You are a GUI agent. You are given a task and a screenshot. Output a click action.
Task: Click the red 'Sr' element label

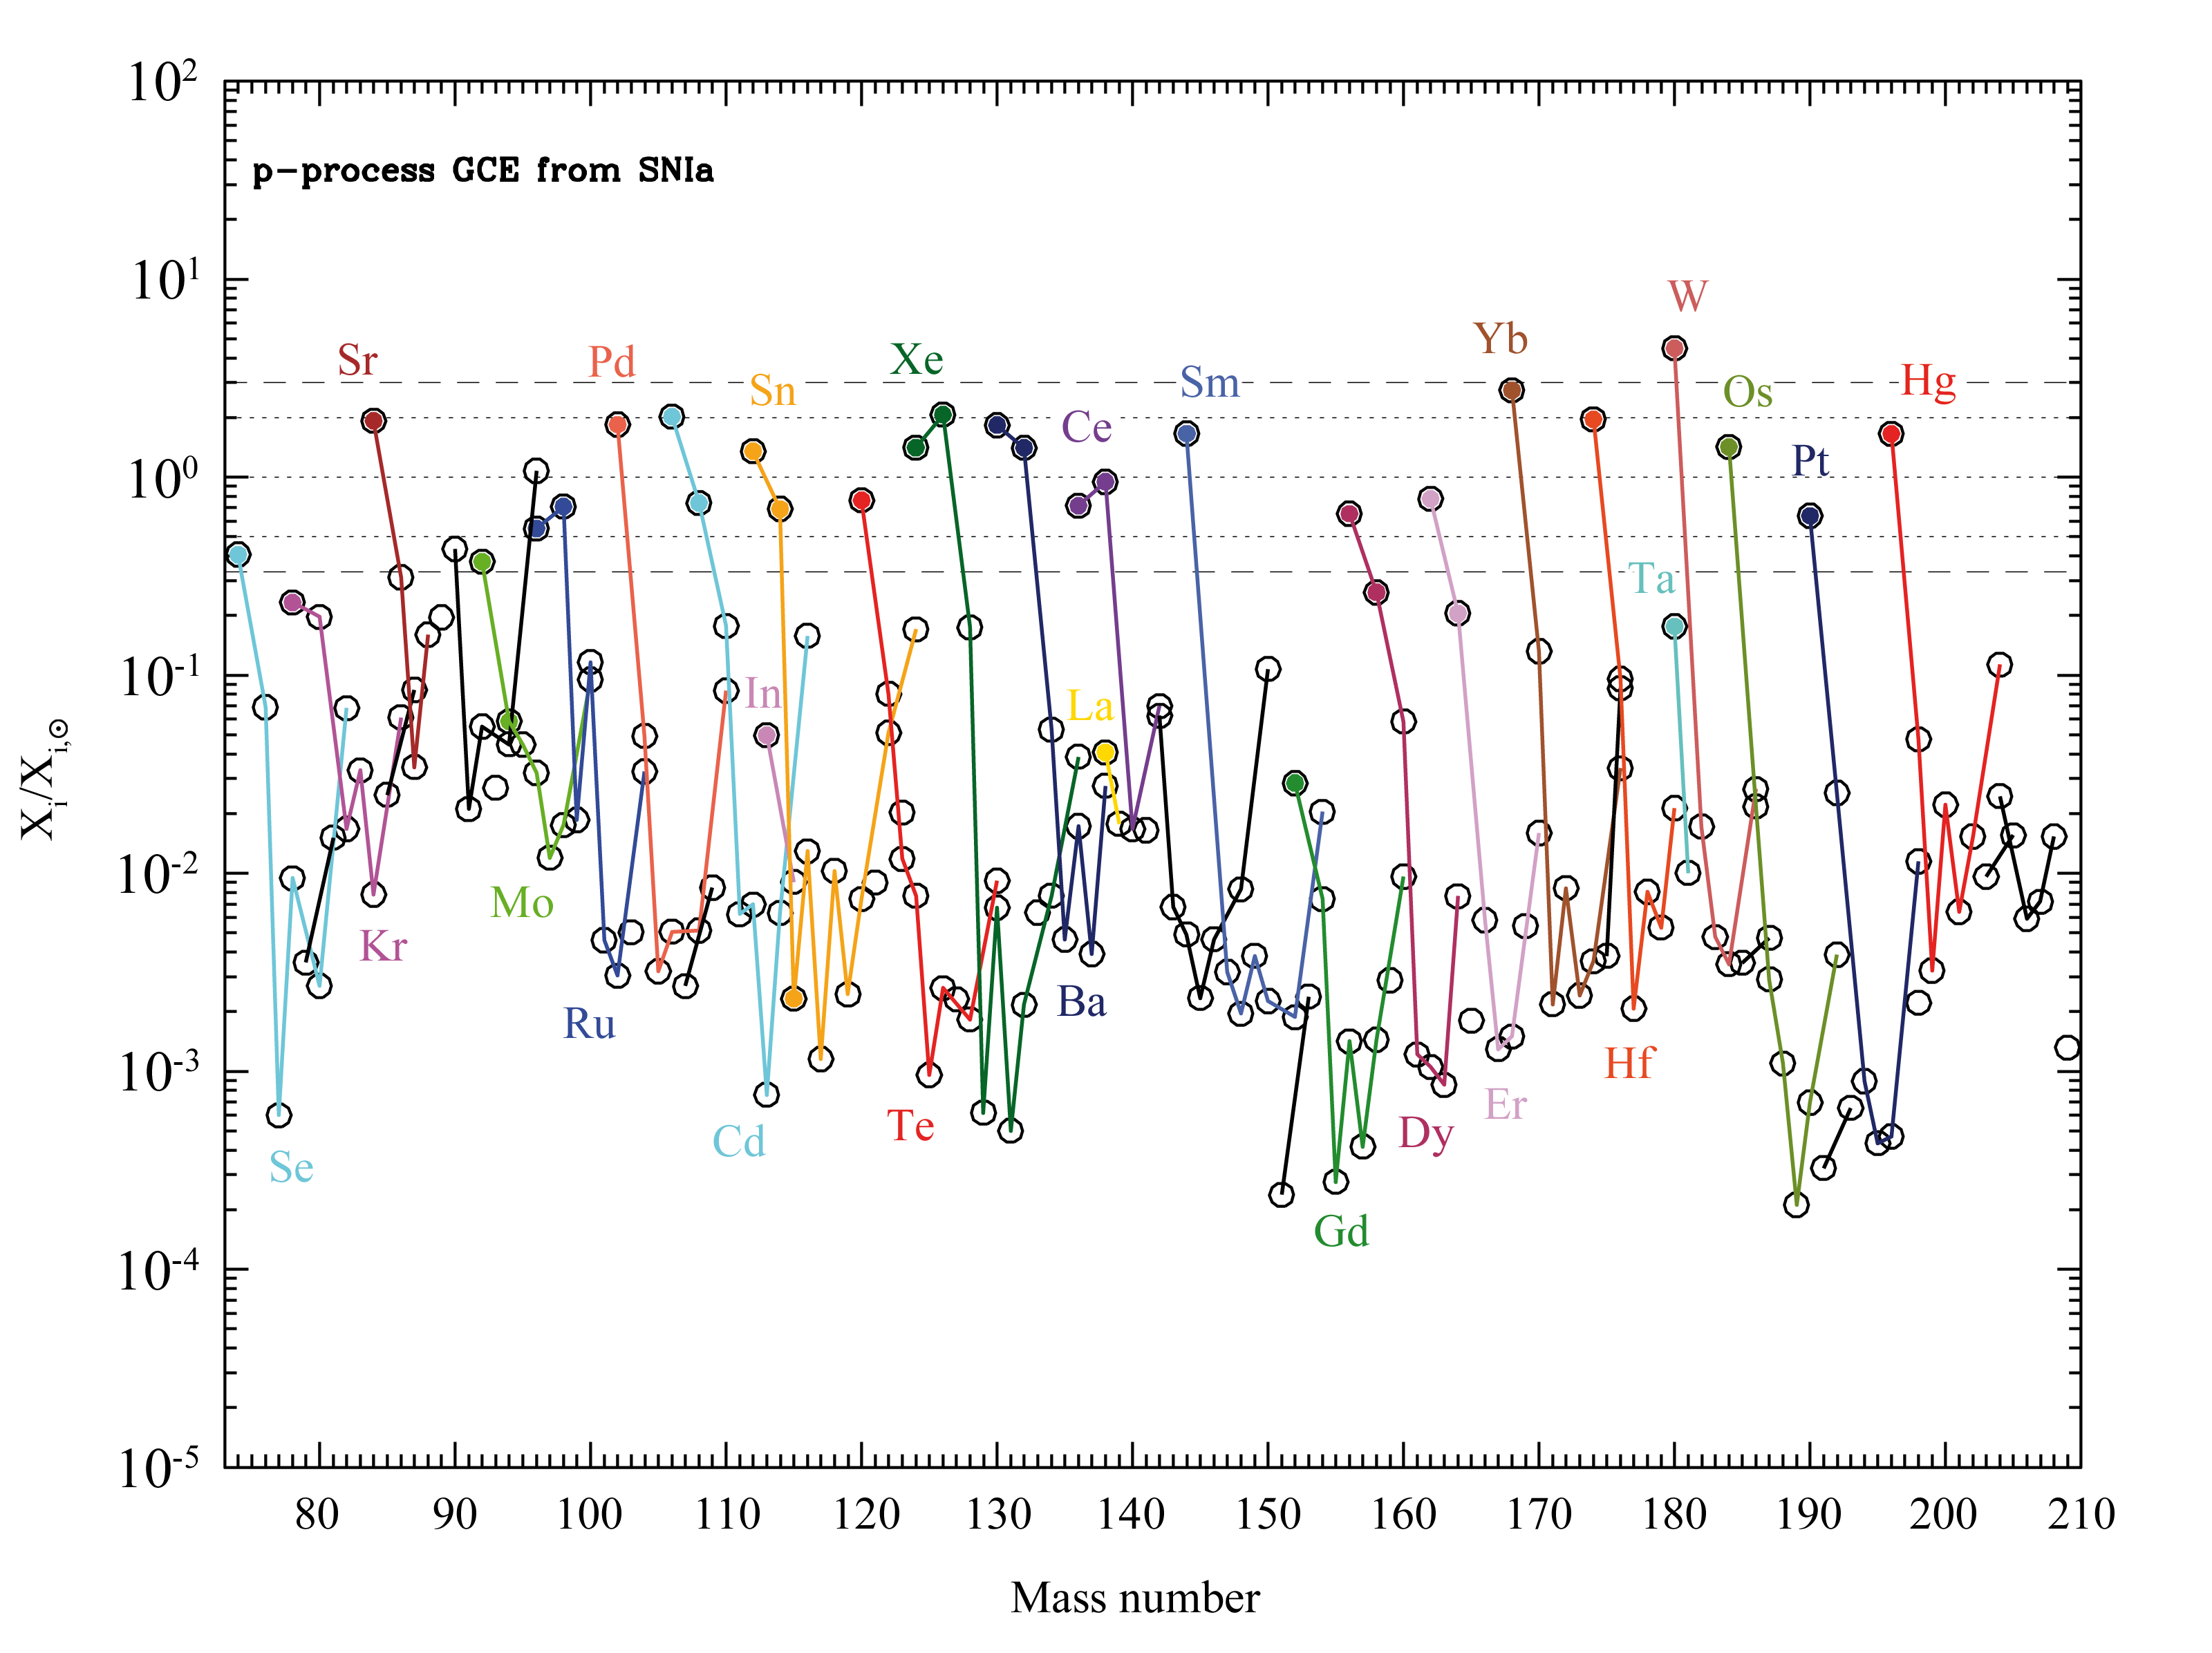(x=357, y=361)
